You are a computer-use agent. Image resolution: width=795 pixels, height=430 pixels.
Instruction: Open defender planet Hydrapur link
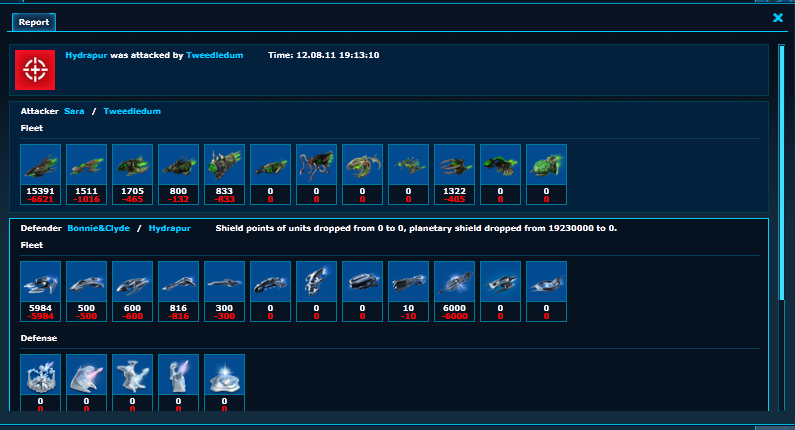click(169, 228)
